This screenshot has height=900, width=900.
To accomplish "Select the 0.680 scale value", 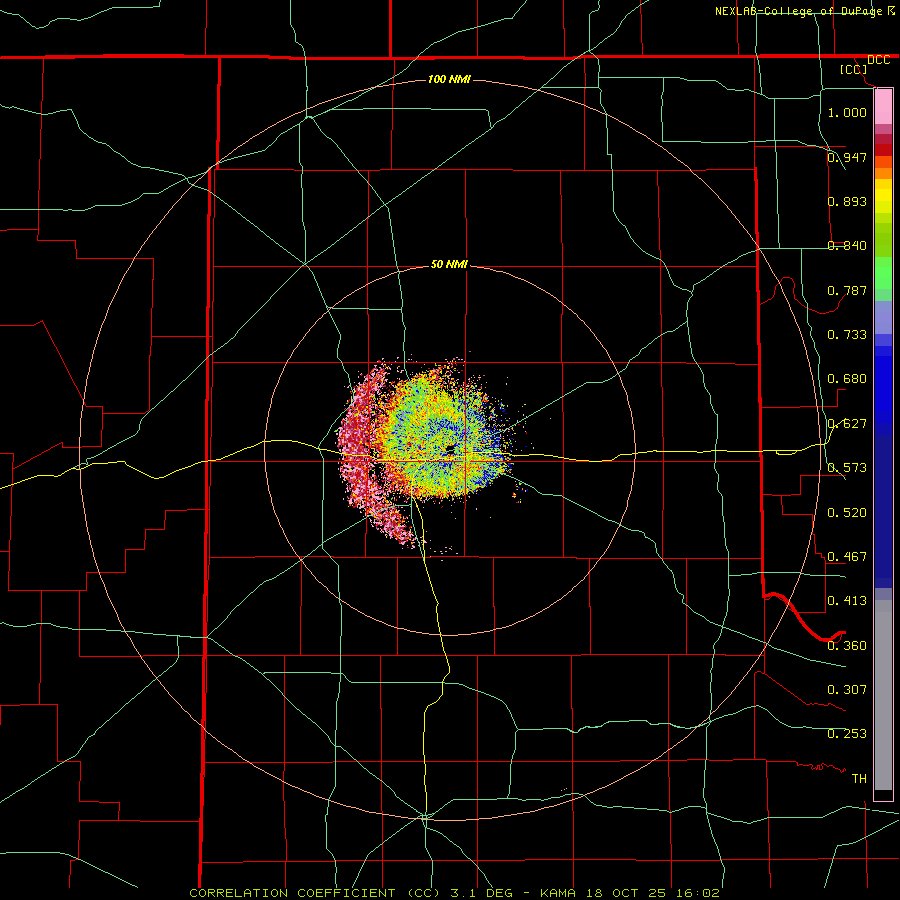I will [x=847, y=379].
